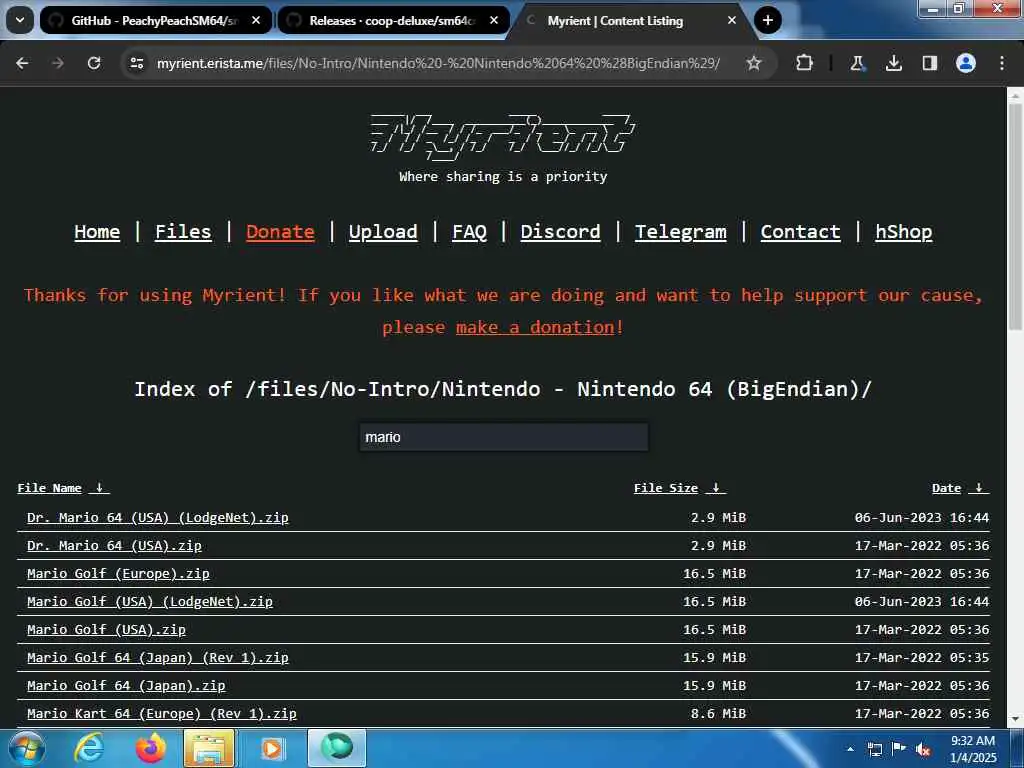Screen dimensions: 1024x768
Task: Open a new tab with plus button
Action: (768, 21)
